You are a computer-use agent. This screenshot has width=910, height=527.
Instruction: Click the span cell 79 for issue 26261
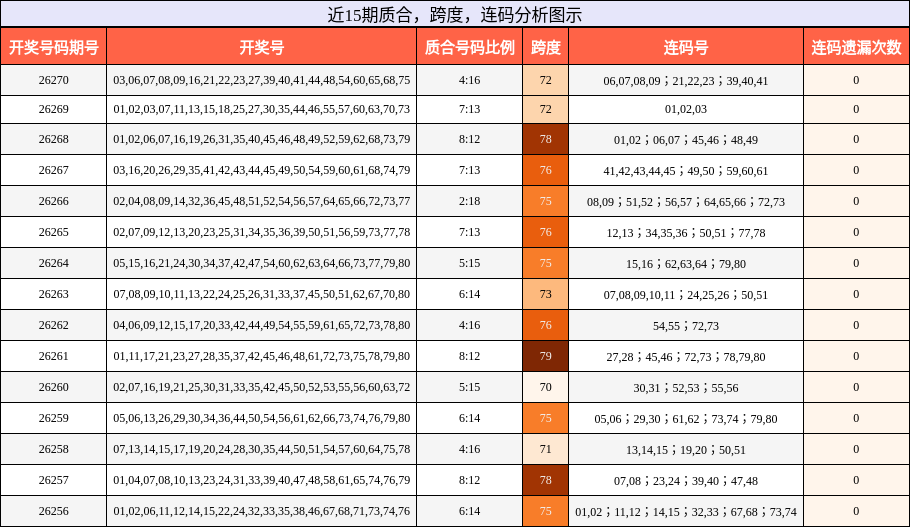tap(546, 356)
